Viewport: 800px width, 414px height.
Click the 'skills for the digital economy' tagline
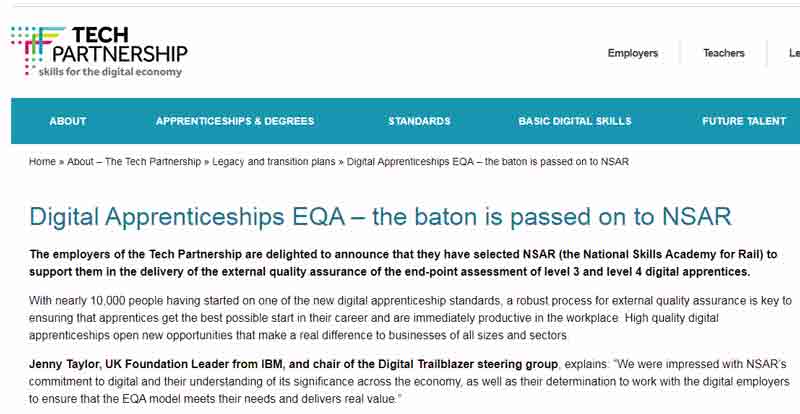tap(110, 72)
